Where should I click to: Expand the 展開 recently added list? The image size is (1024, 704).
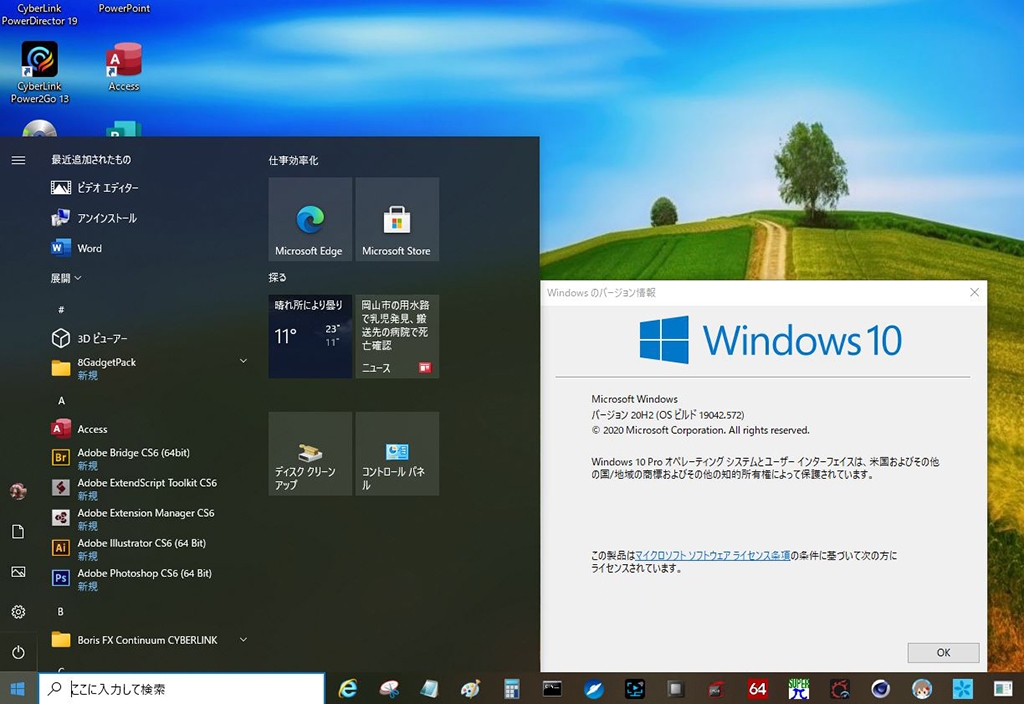66,278
